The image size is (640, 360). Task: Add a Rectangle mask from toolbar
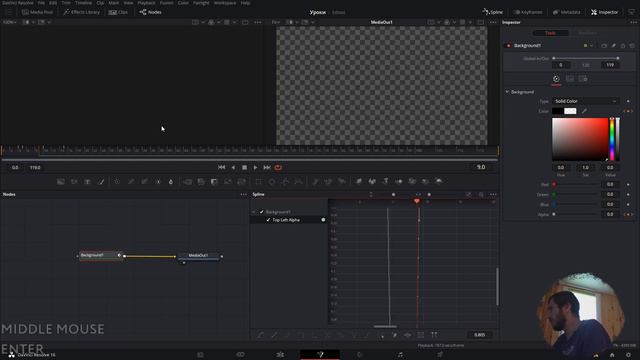pyautogui.click(x=258, y=182)
